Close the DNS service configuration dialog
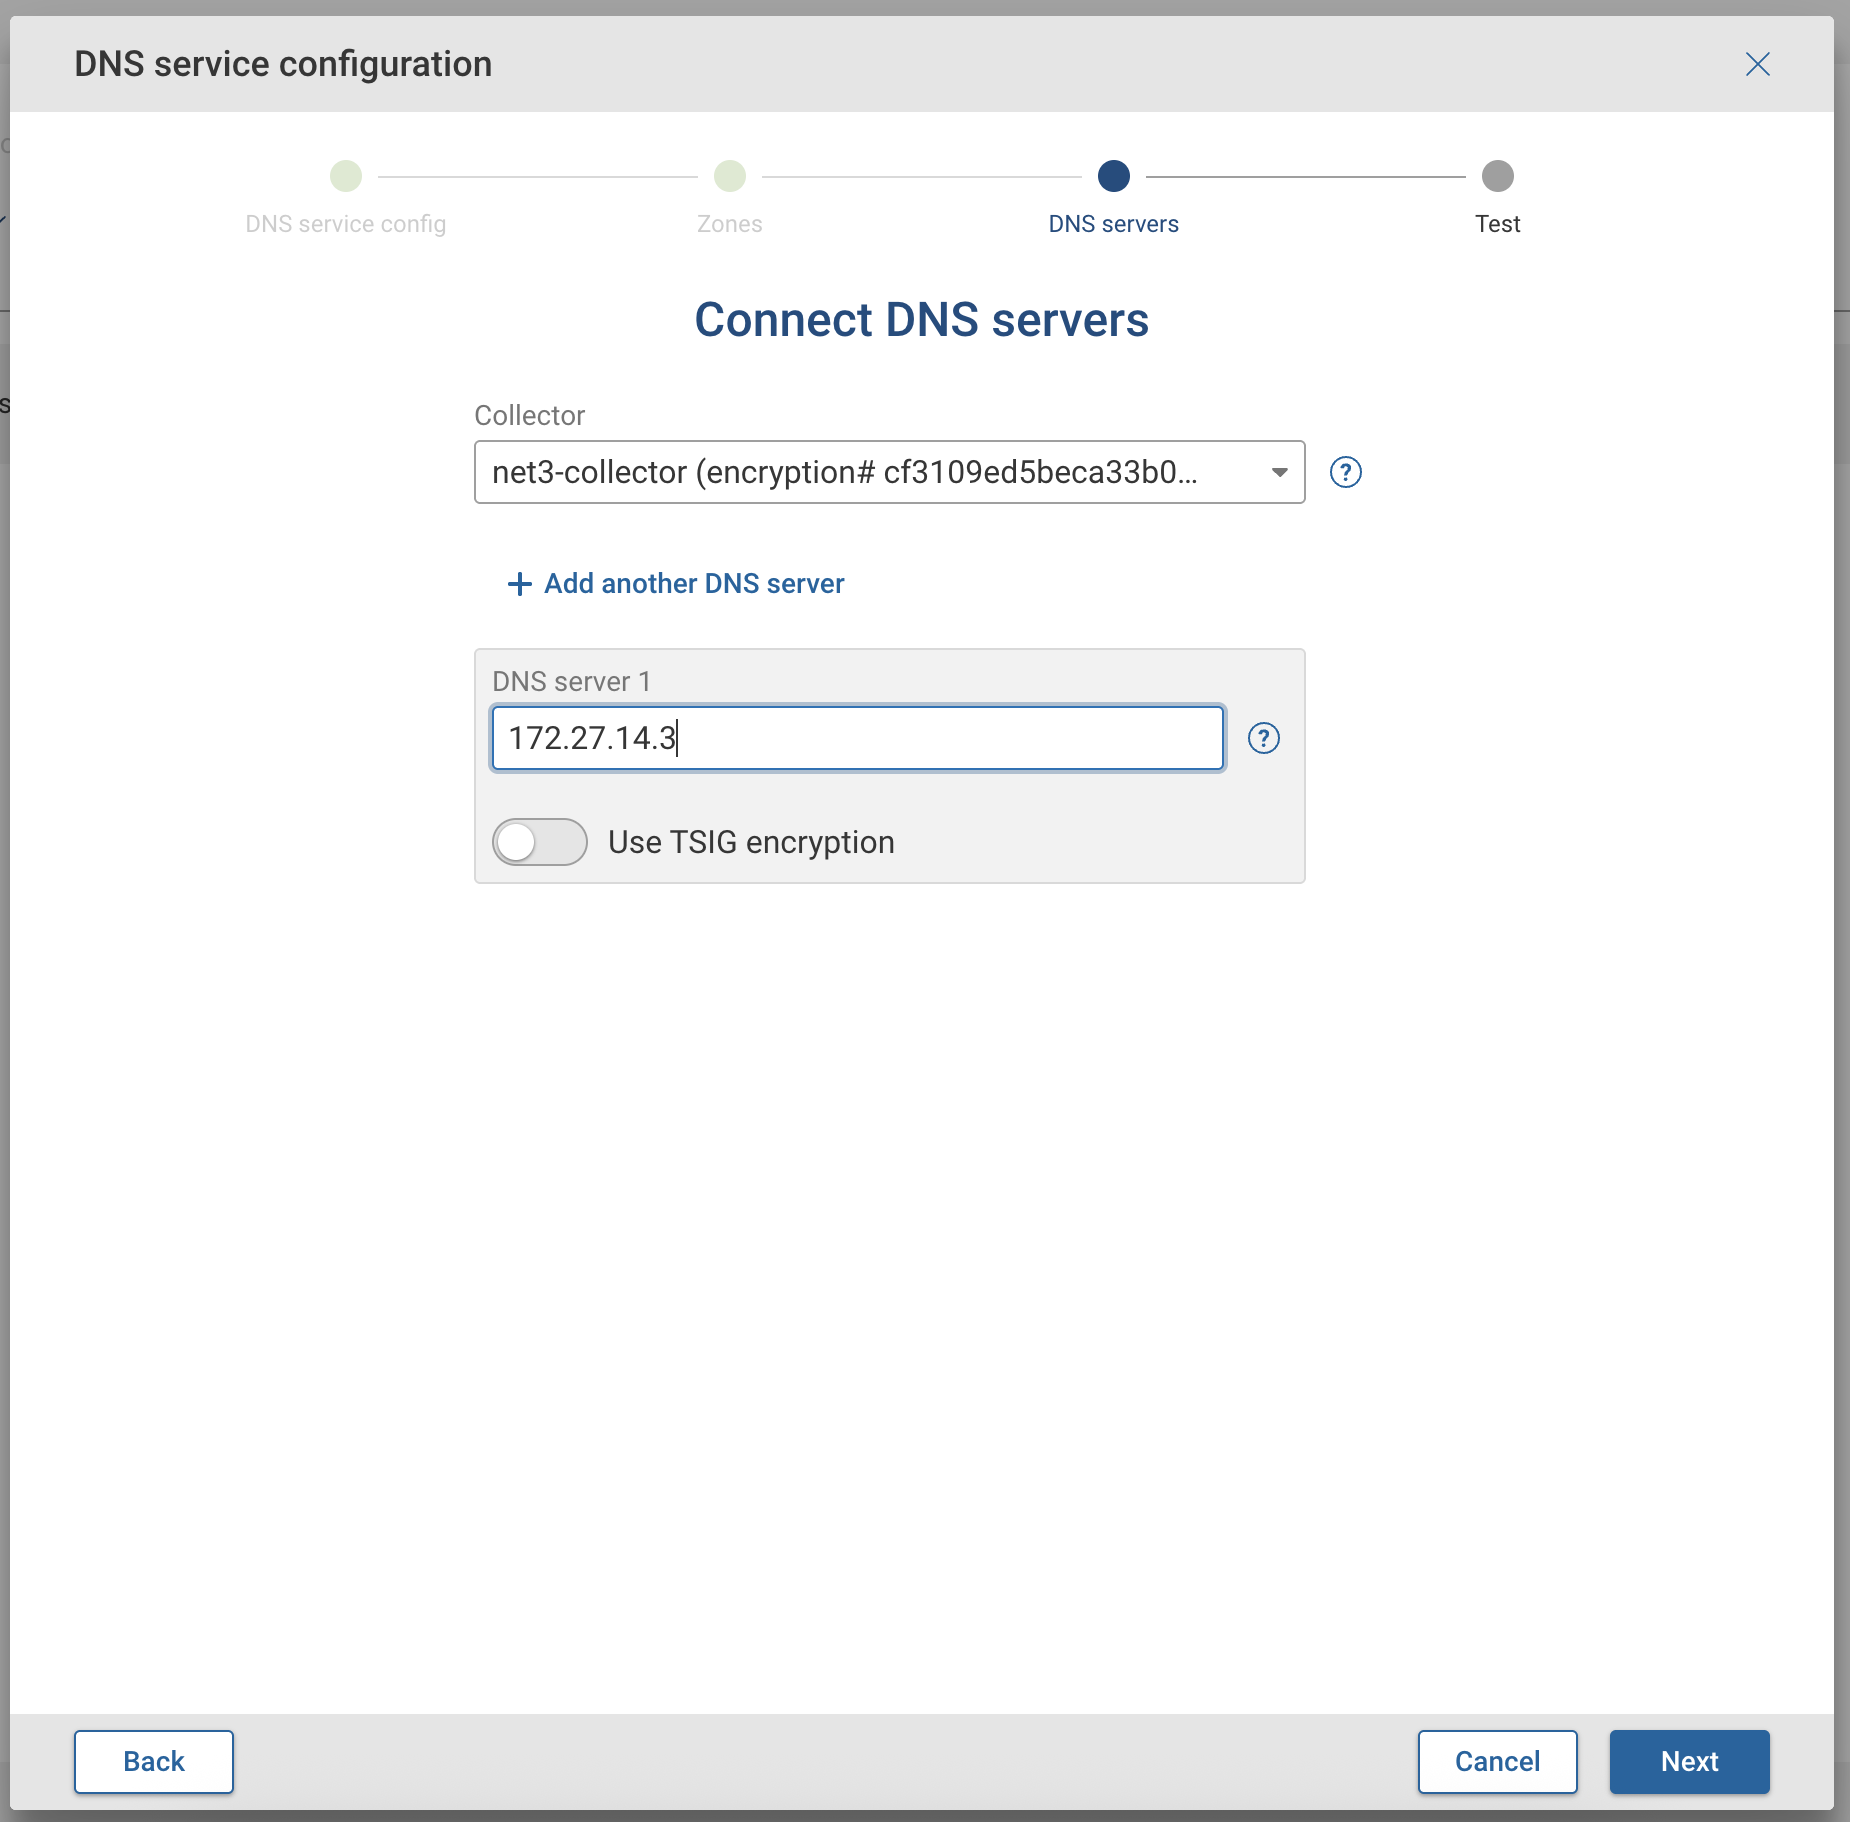 click(x=1758, y=64)
